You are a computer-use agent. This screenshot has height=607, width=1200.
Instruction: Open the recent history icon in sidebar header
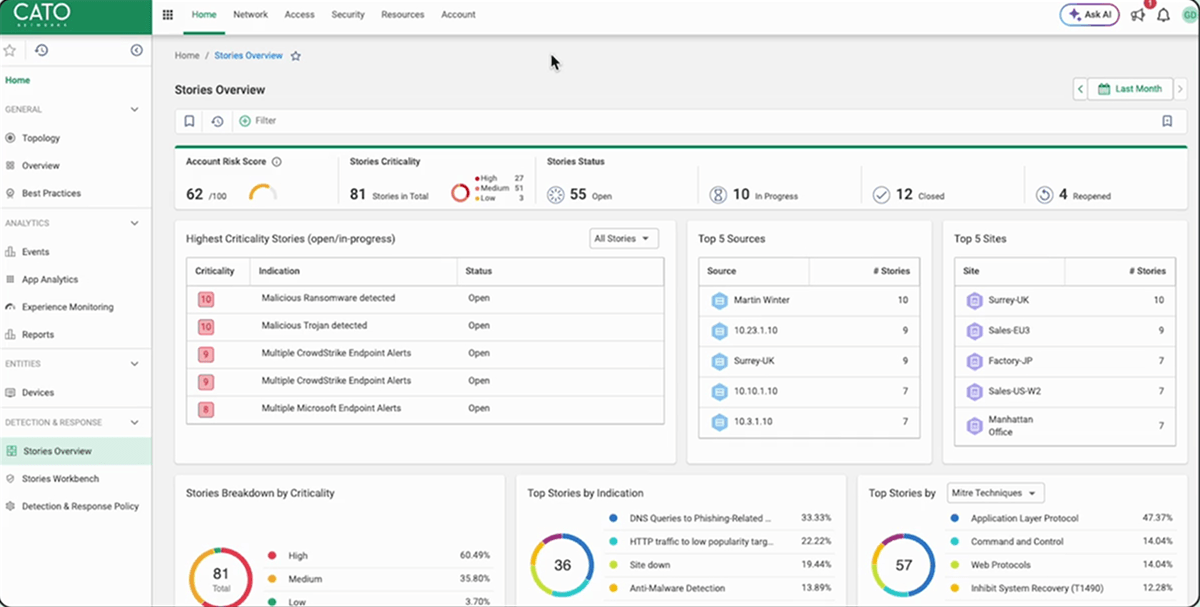(x=41, y=50)
